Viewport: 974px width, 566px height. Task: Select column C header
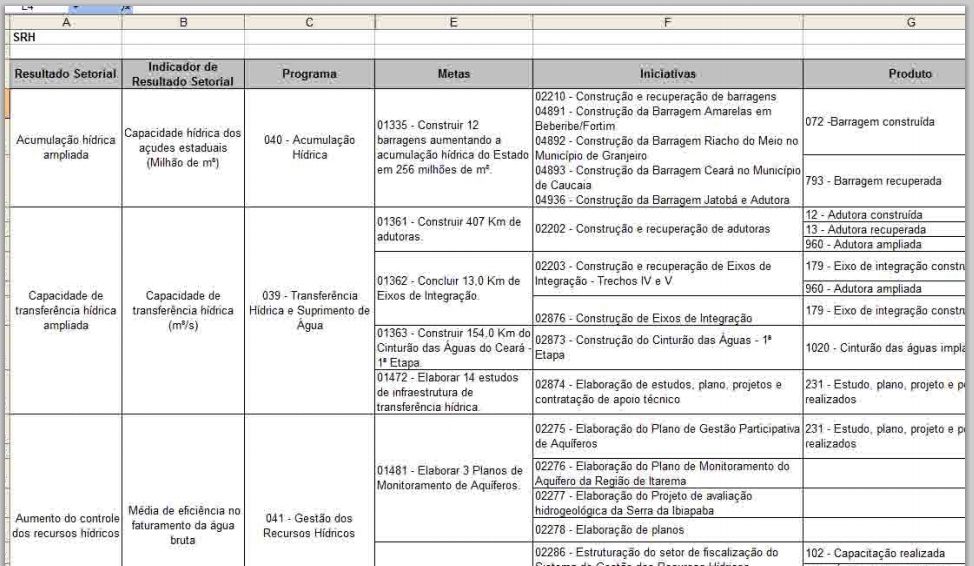[x=308, y=20]
